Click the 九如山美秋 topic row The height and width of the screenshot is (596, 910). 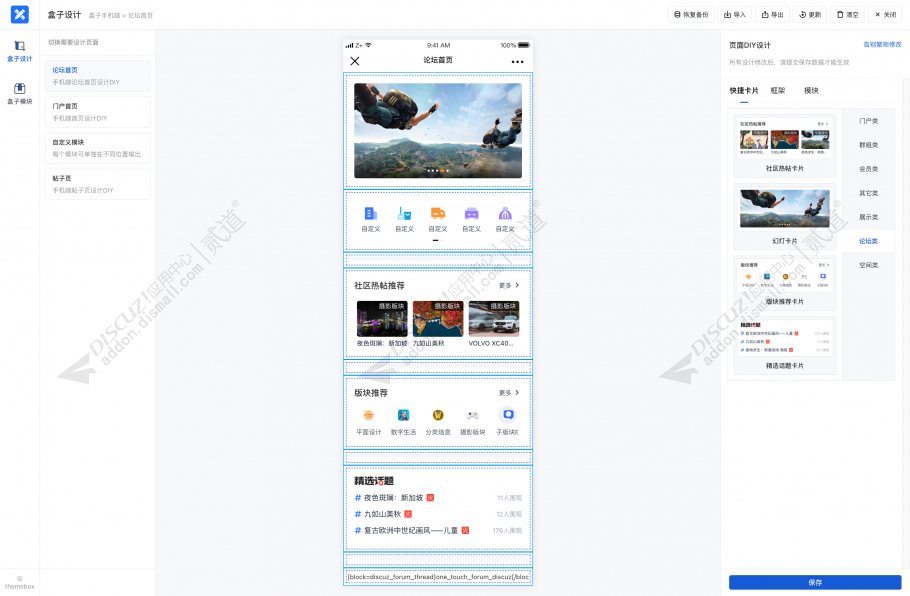tap(438, 514)
